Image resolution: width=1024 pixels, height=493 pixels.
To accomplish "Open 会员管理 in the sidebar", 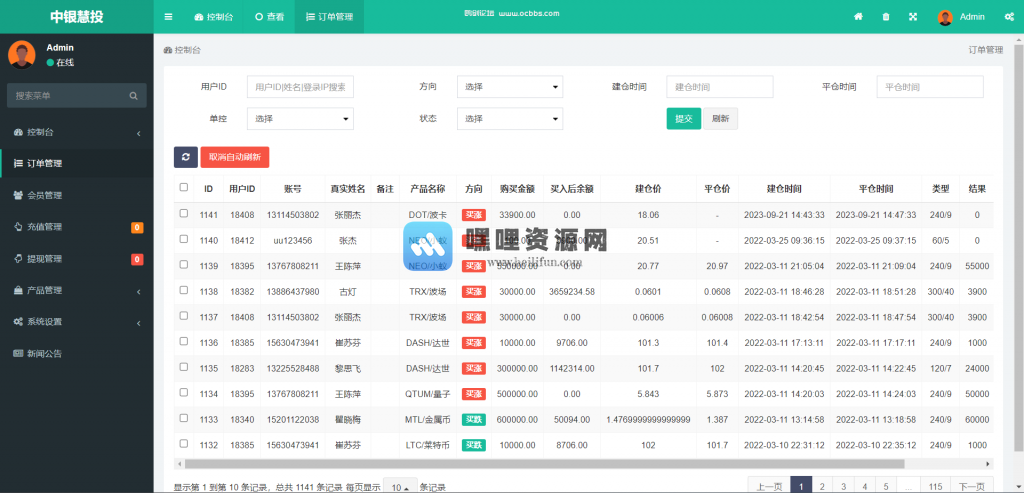I will (76, 195).
